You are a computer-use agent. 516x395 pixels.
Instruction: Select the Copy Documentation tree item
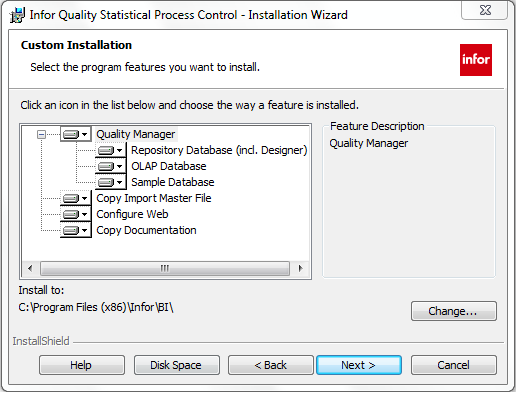(146, 230)
